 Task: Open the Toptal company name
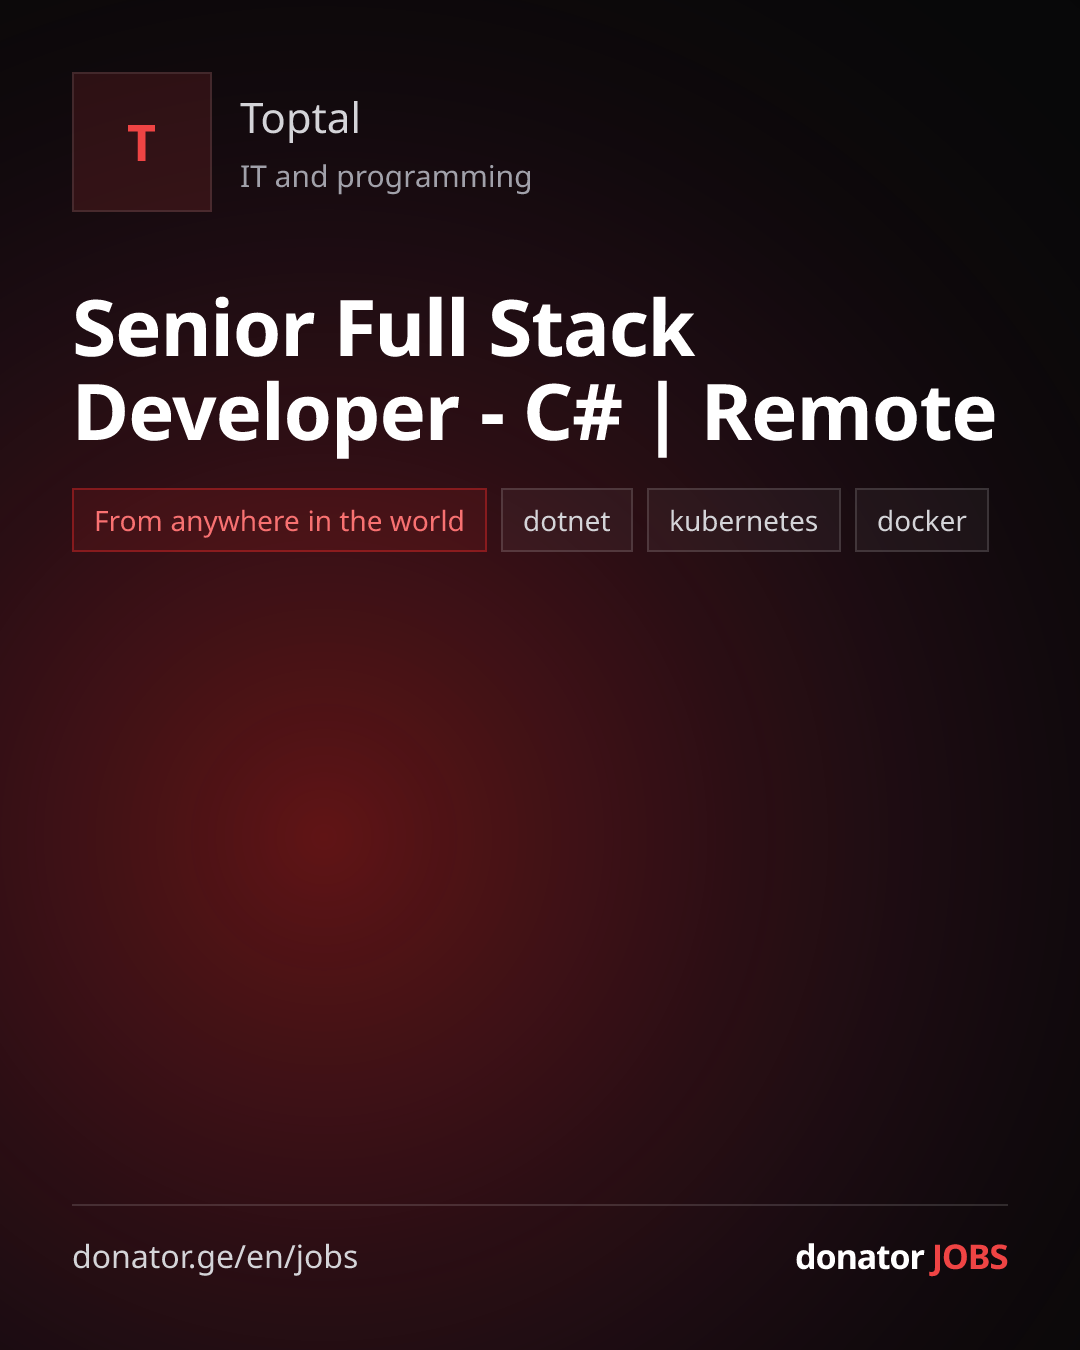pyautogui.click(x=300, y=119)
